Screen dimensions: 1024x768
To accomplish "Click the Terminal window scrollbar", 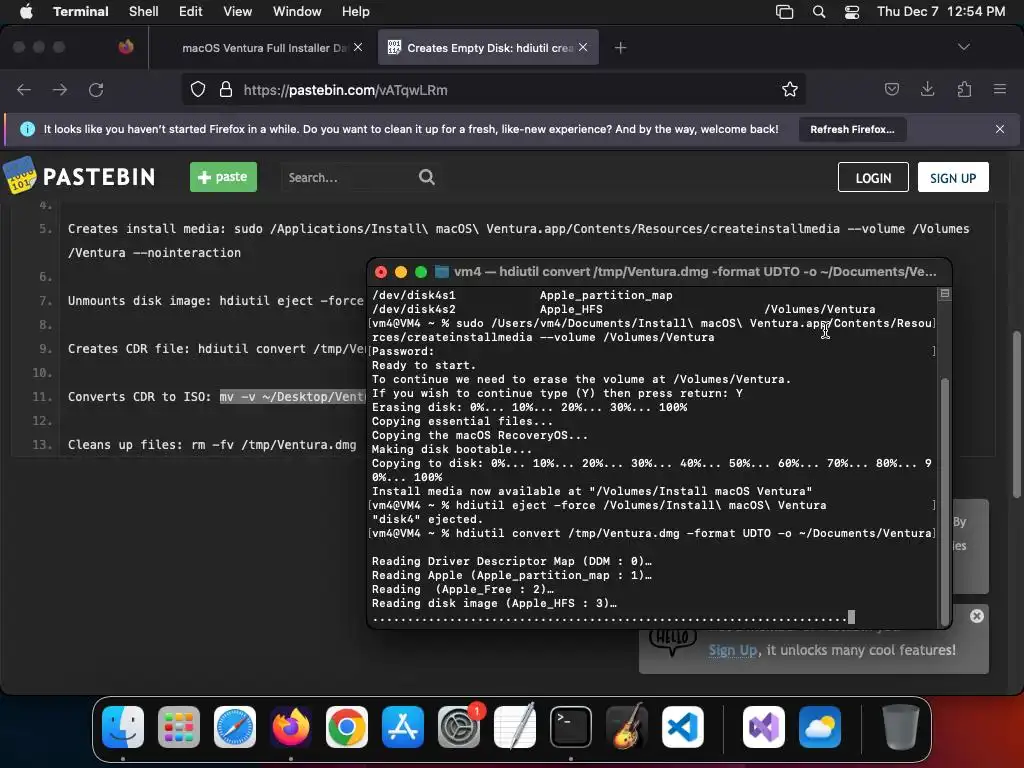I will pos(944,501).
